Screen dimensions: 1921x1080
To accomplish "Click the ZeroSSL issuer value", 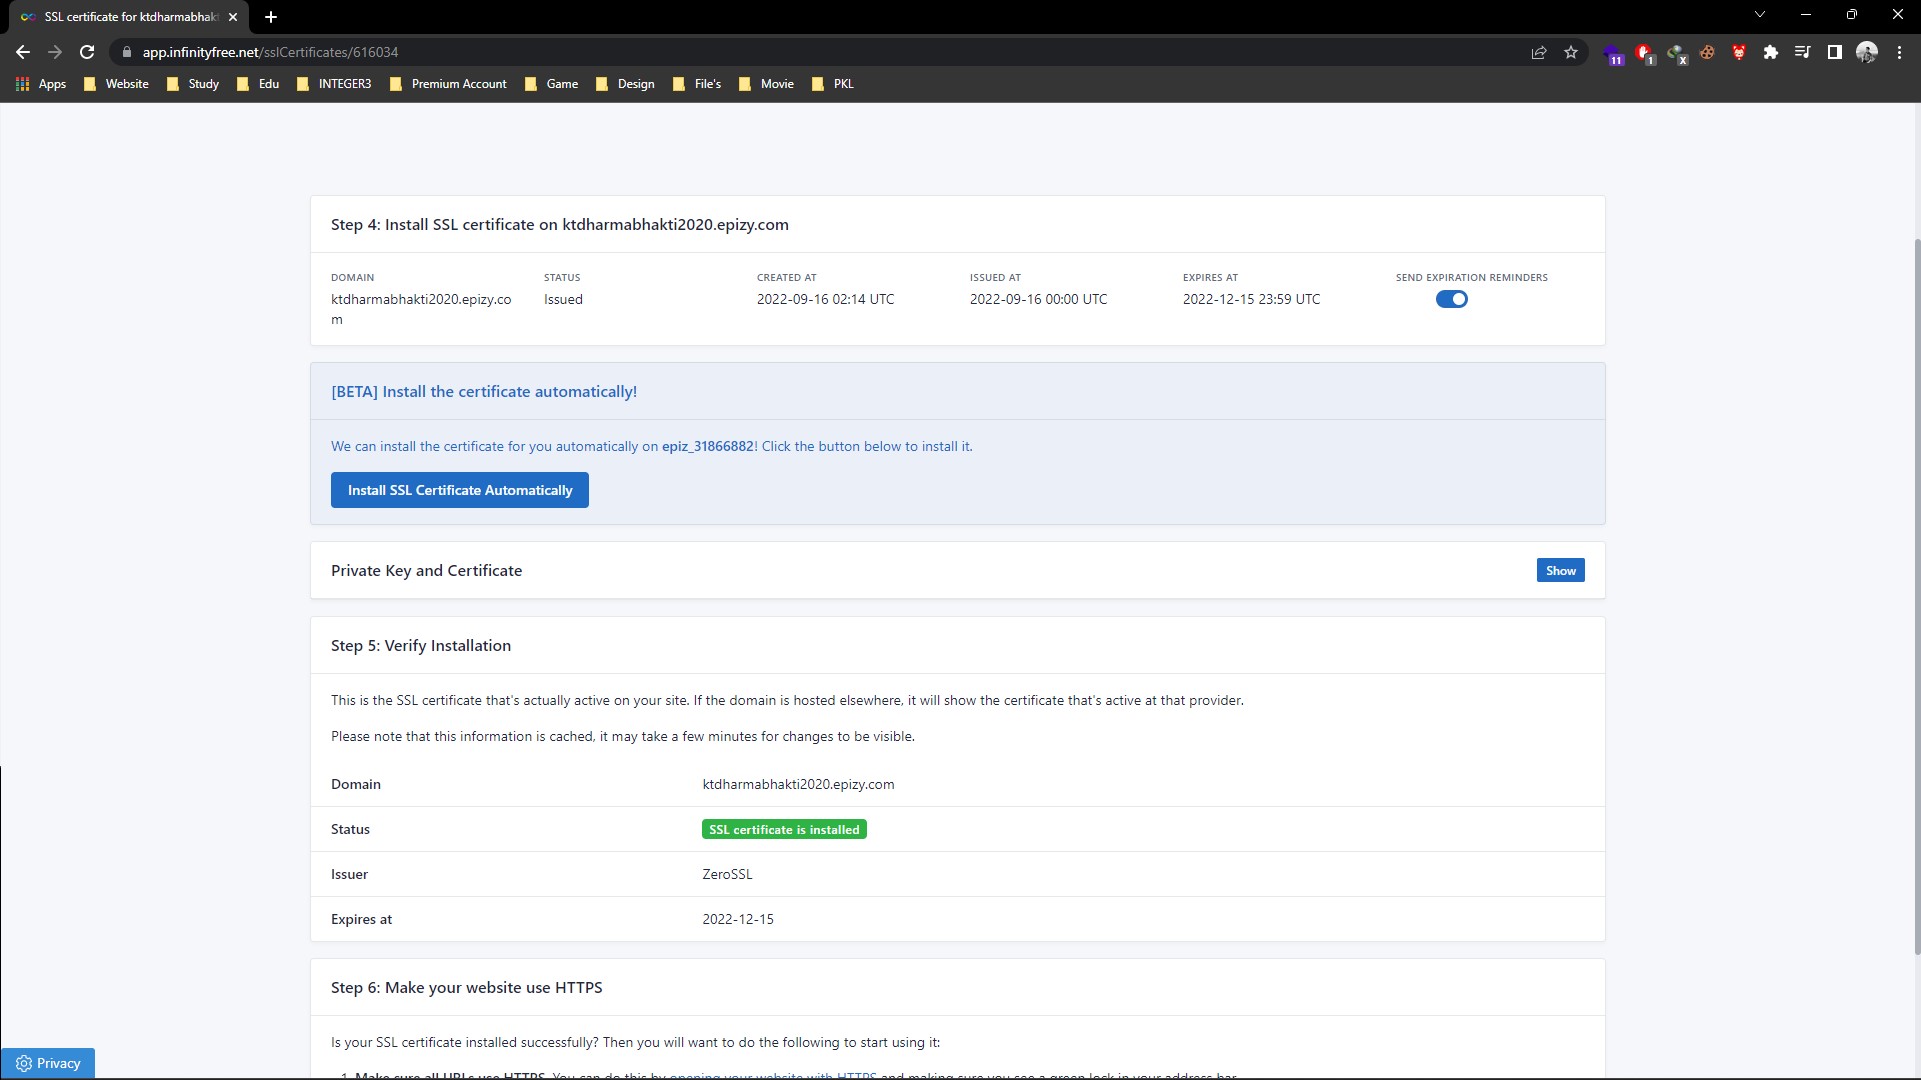I will click(x=727, y=874).
